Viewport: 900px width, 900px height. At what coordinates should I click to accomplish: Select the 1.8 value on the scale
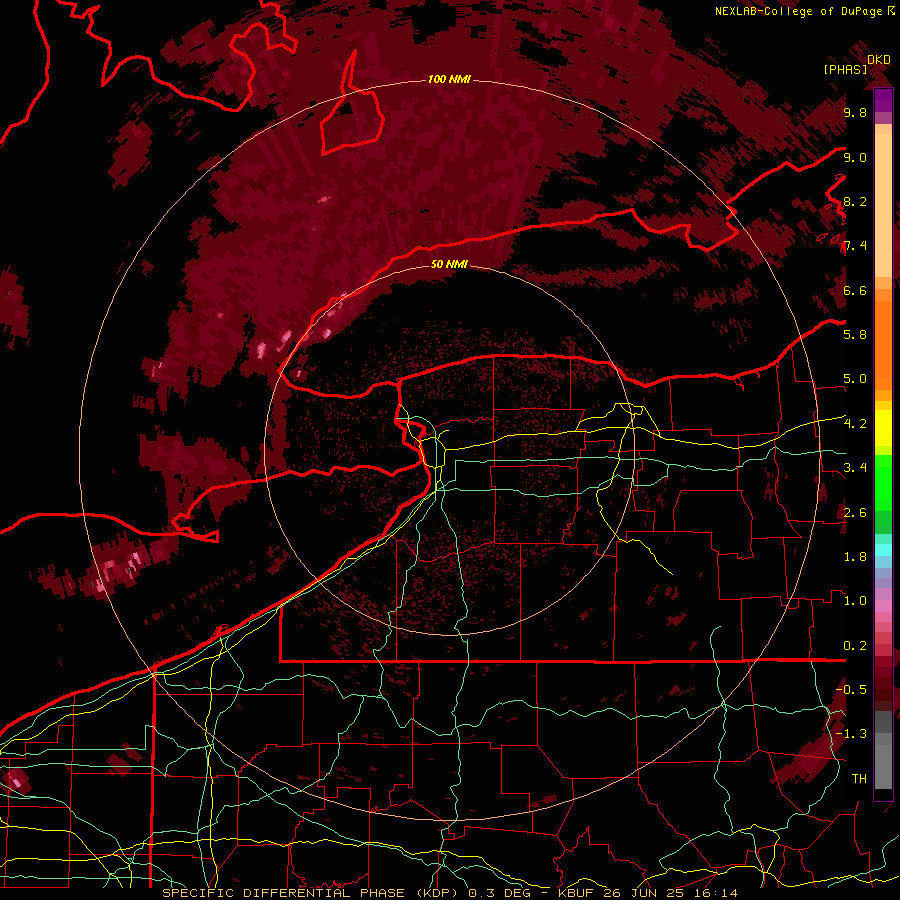click(855, 557)
